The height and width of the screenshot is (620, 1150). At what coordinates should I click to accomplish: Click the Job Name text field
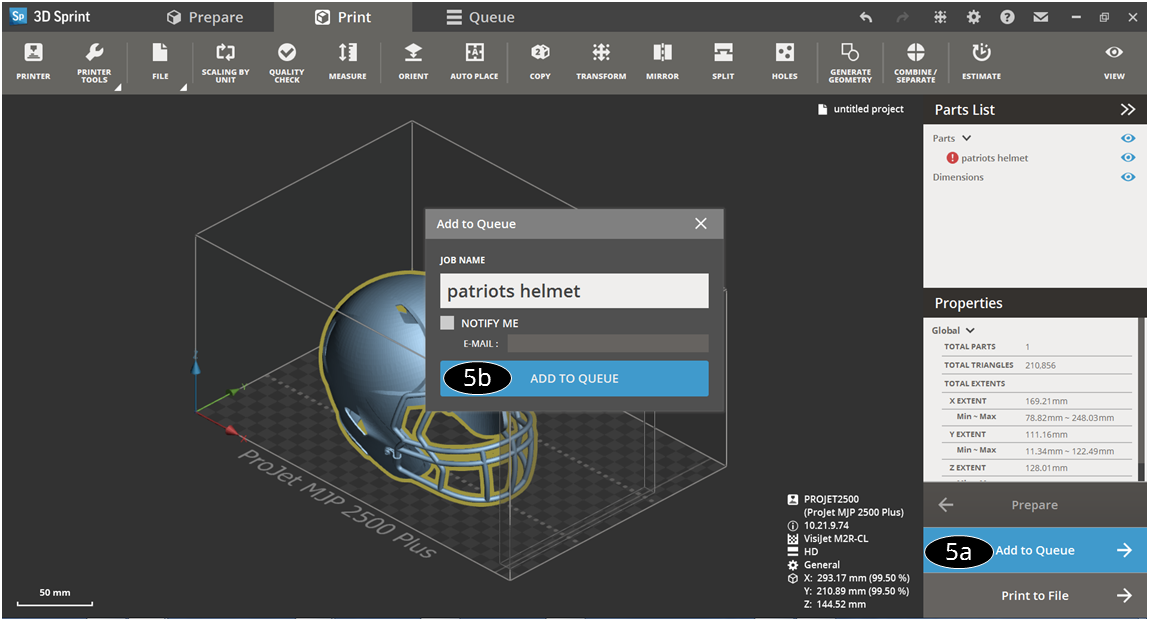[574, 291]
